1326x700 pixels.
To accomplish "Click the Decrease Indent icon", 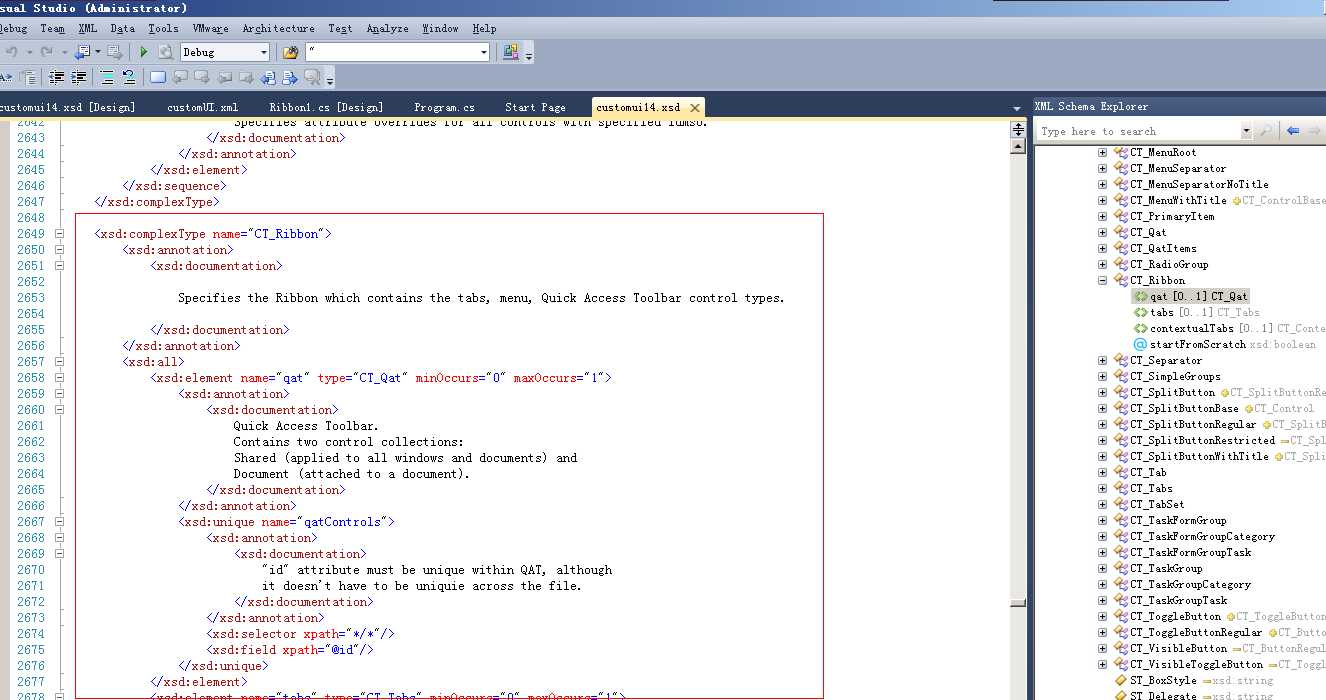I will point(56,77).
